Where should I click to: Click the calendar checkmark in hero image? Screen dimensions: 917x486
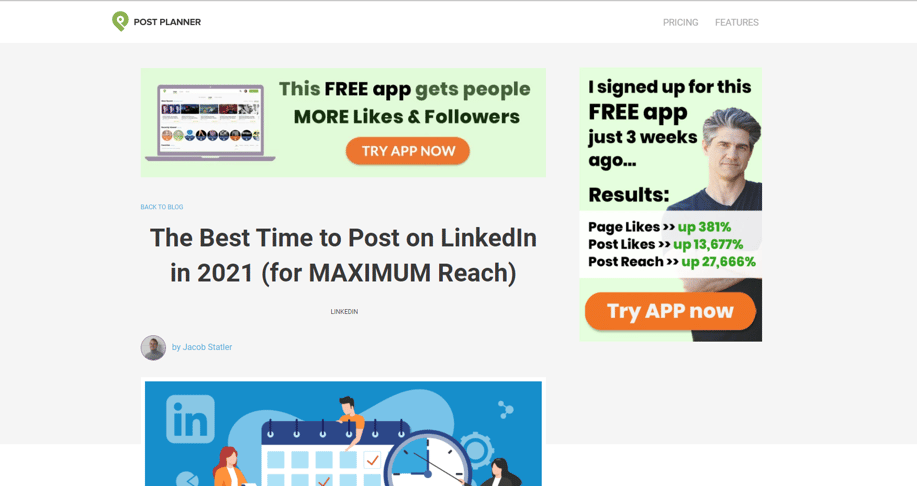tap(372, 460)
